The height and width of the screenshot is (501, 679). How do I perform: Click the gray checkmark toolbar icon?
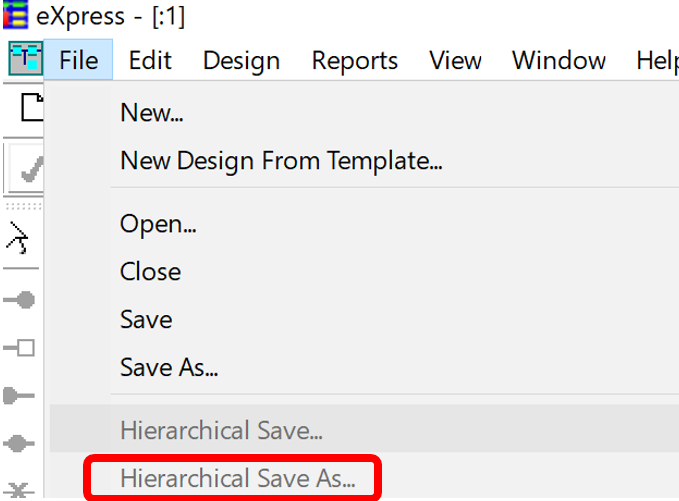[31, 169]
